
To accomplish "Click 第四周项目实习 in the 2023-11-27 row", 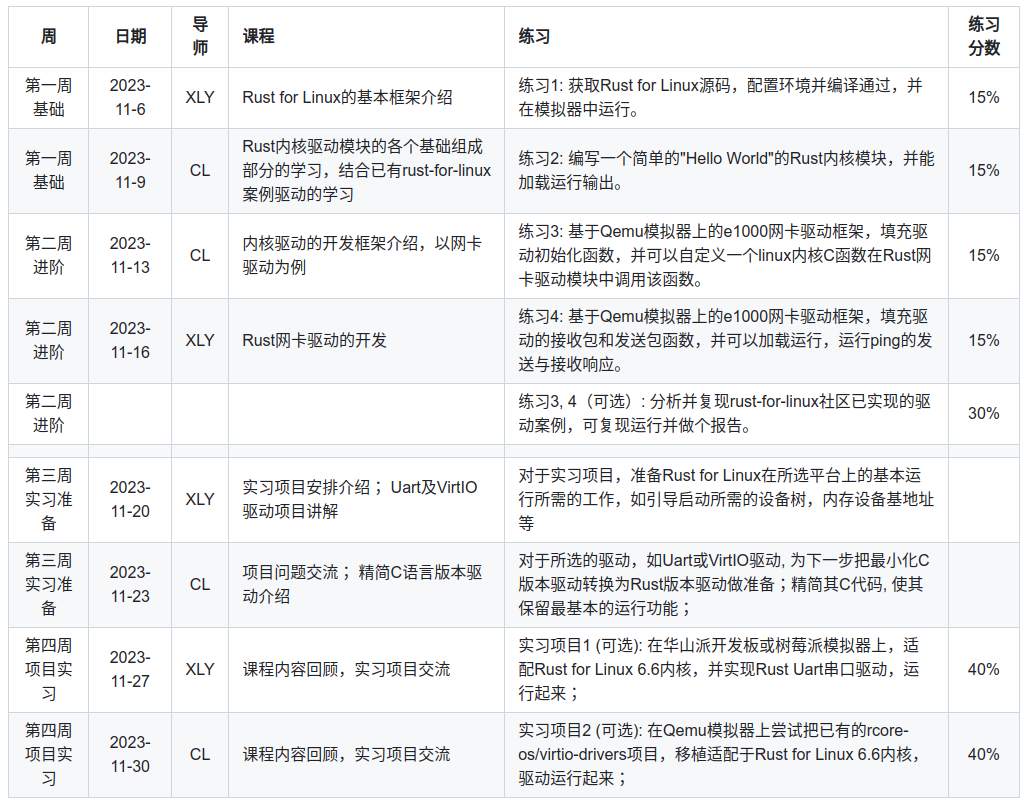I will pyautogui.click(x=49, y=670).
